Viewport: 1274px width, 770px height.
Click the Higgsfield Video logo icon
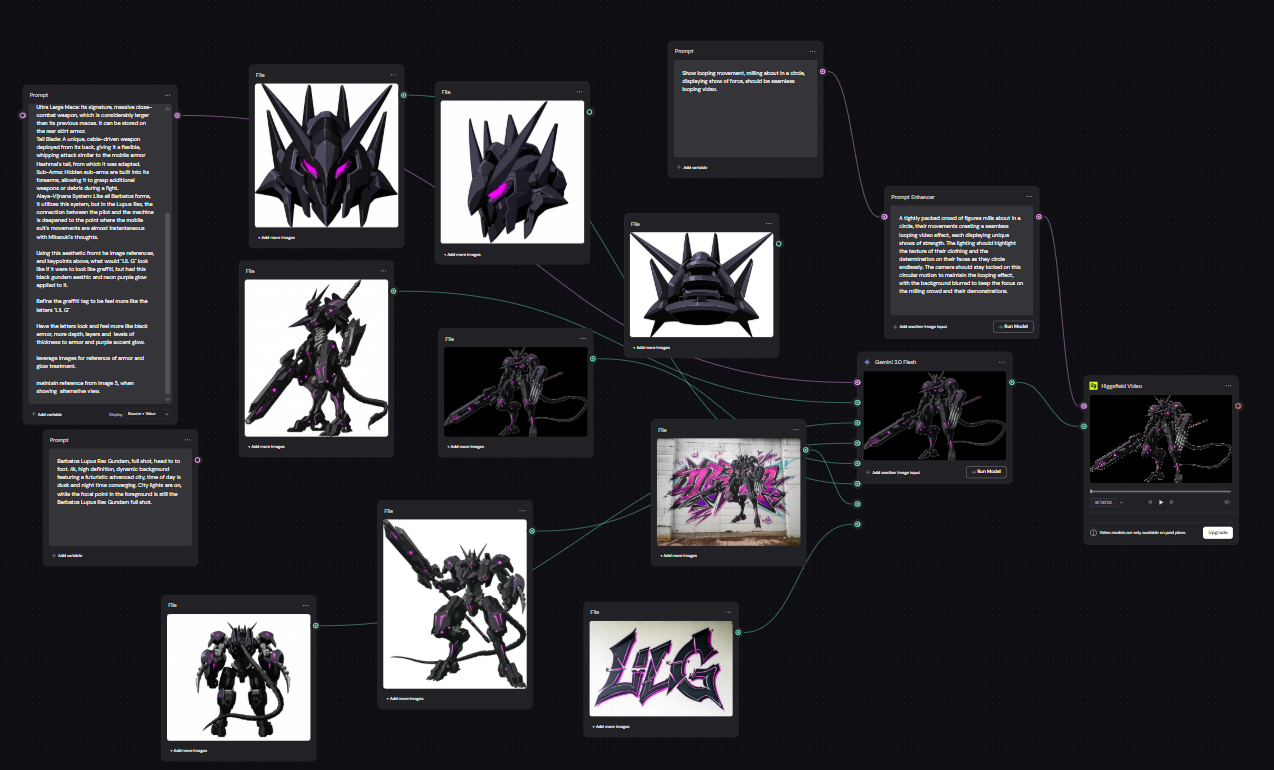1094,386
